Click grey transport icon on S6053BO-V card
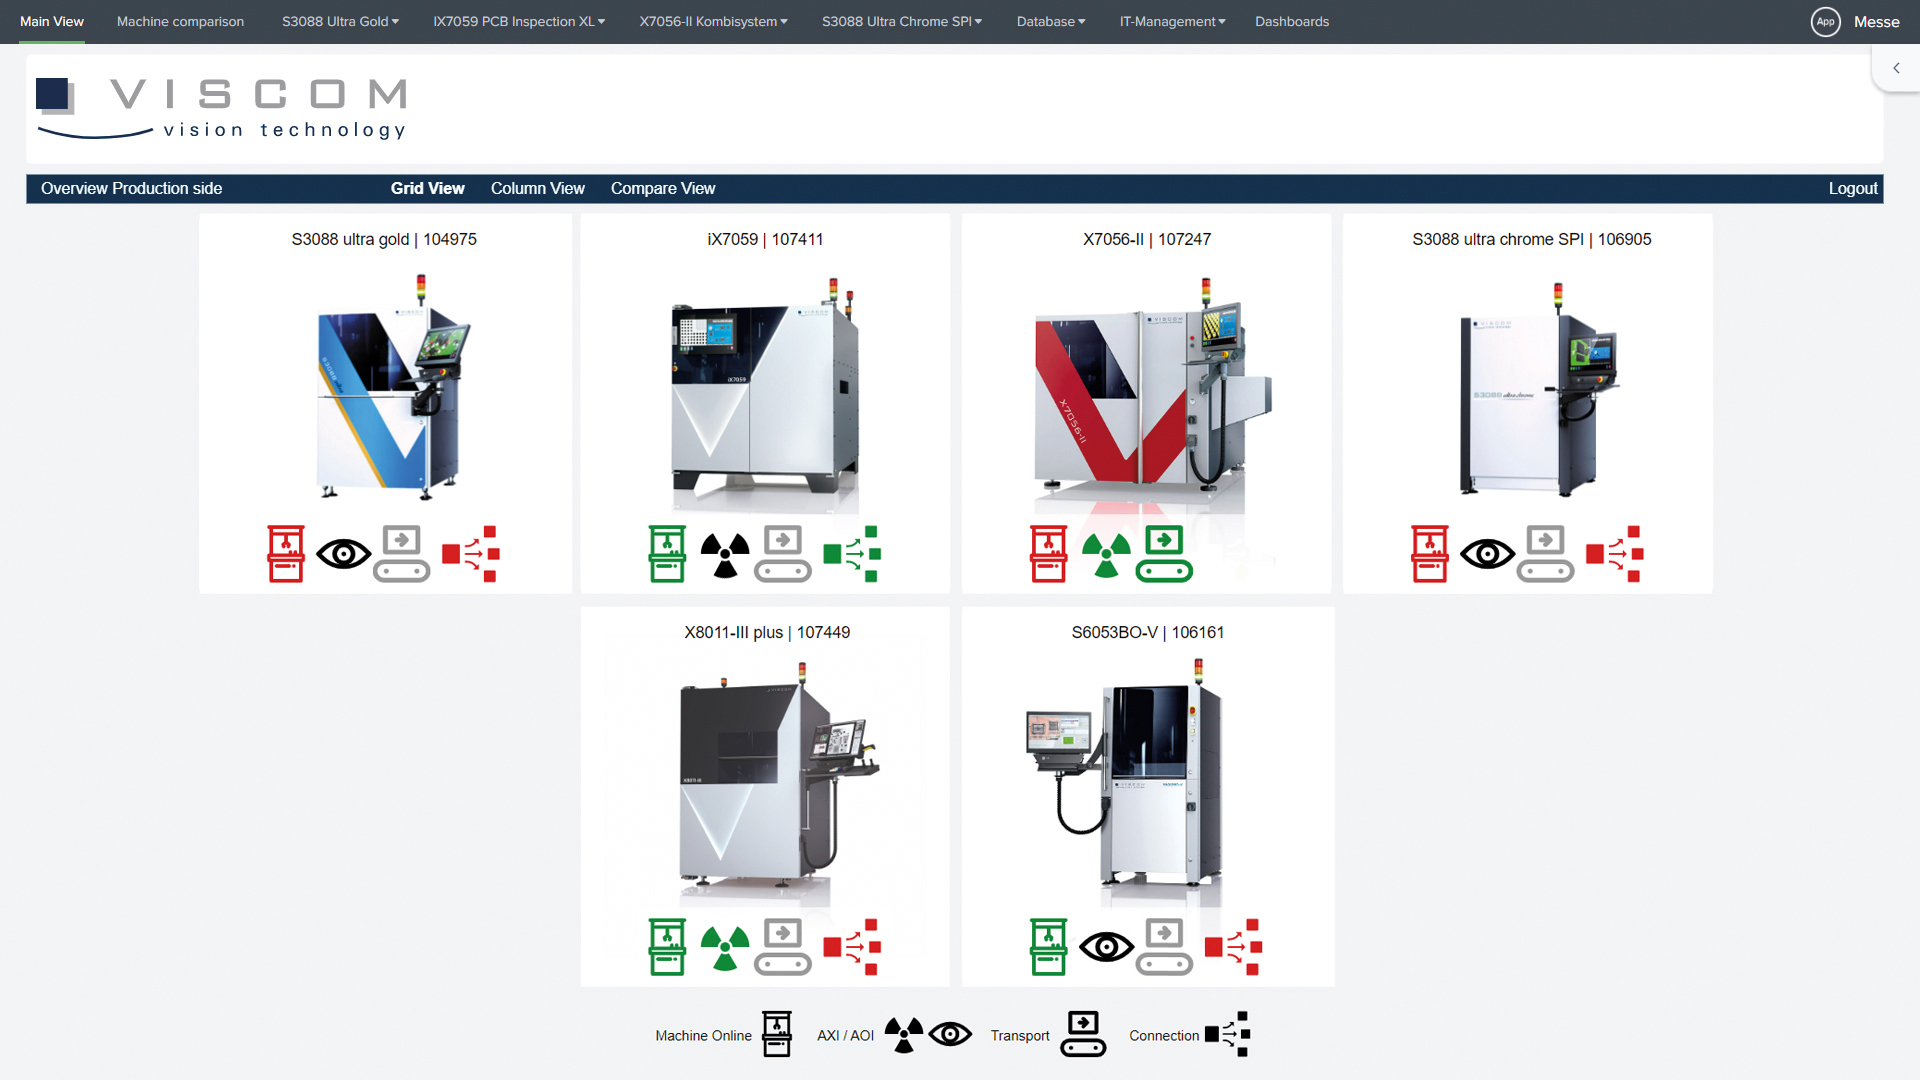 [1164, 946]
